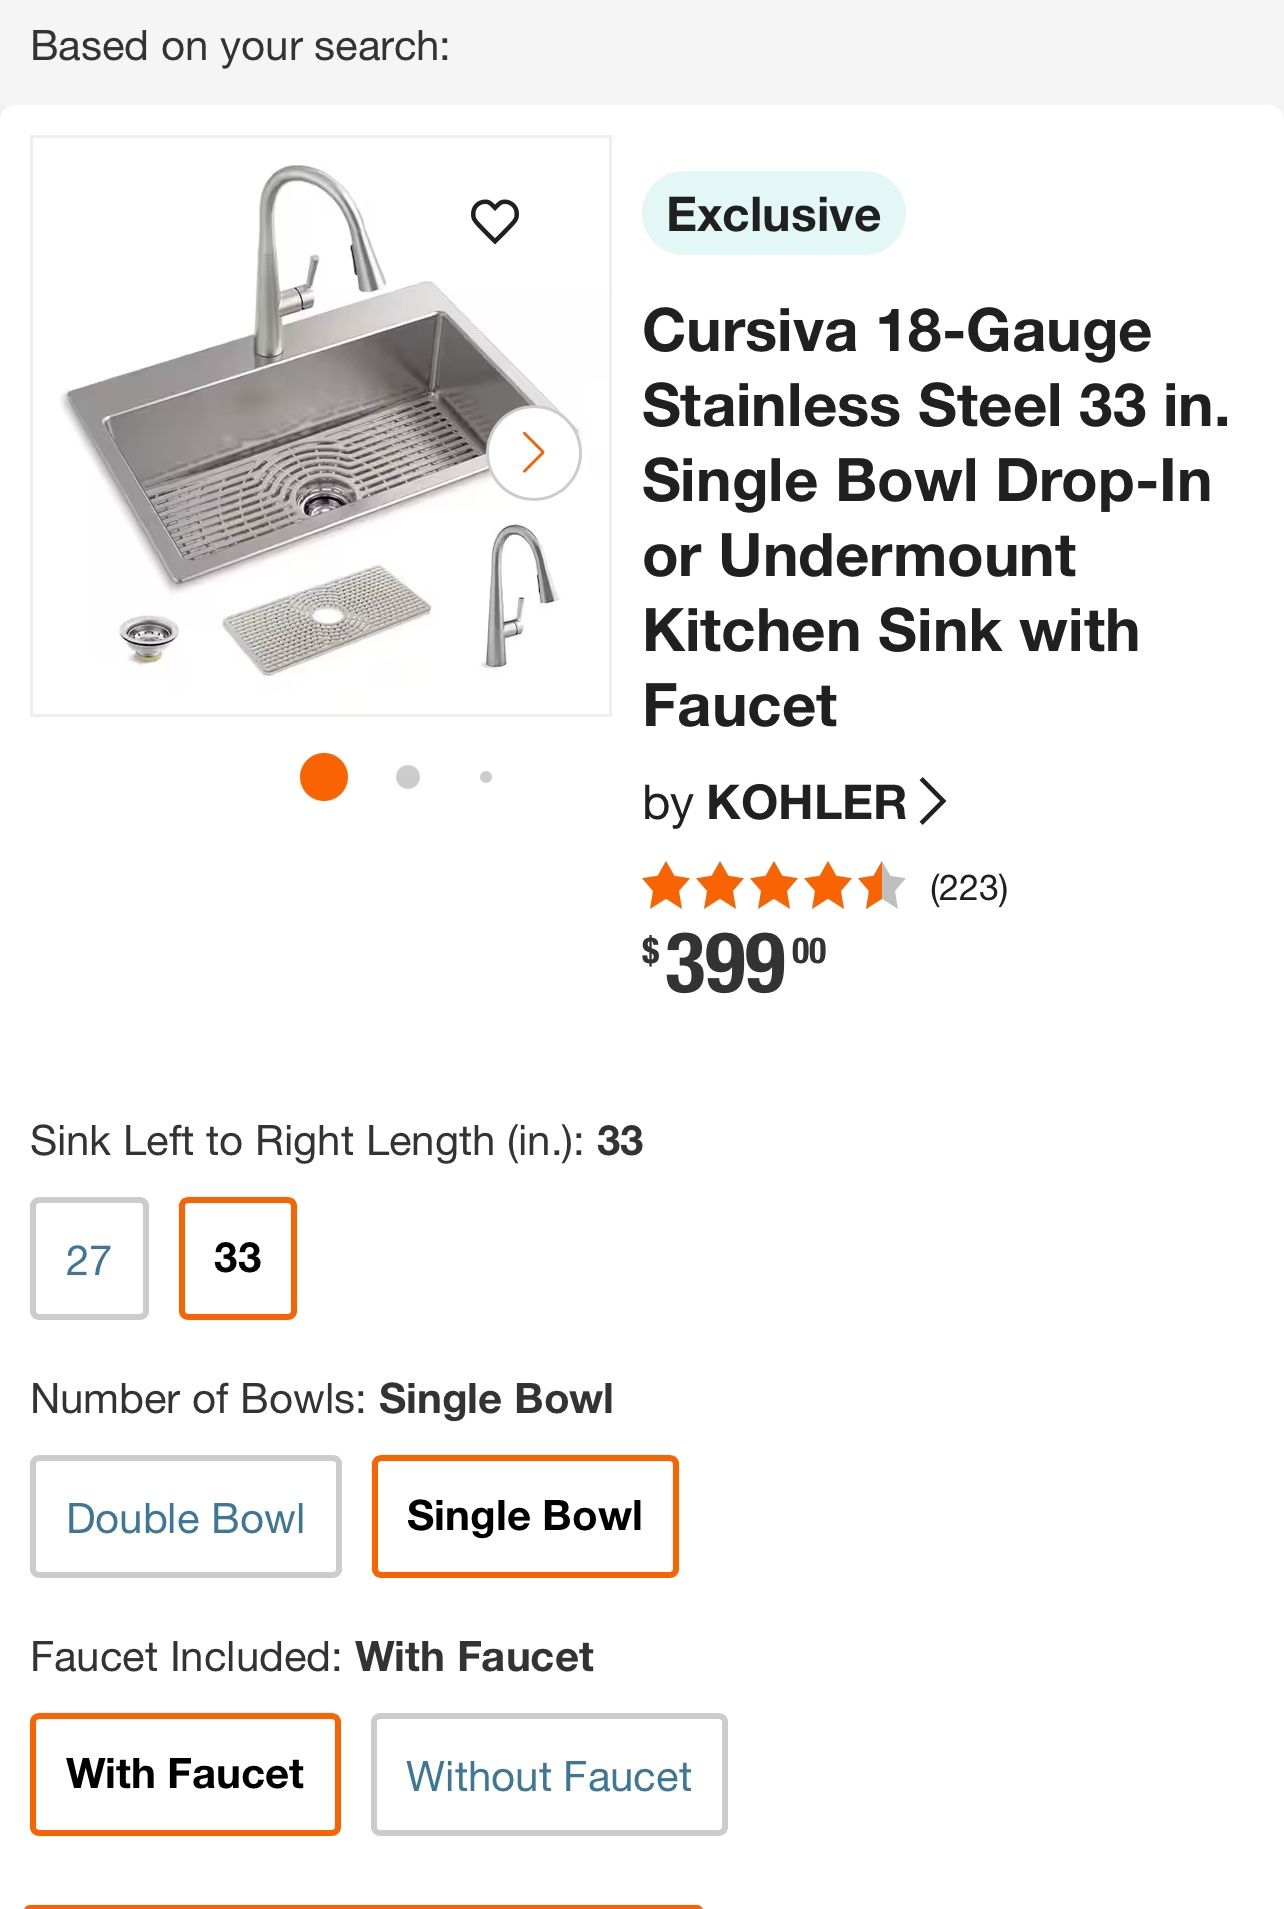Choose the Double Bowl option
Viewport: 1284px width, 1909px height.
coord(186,1517)
